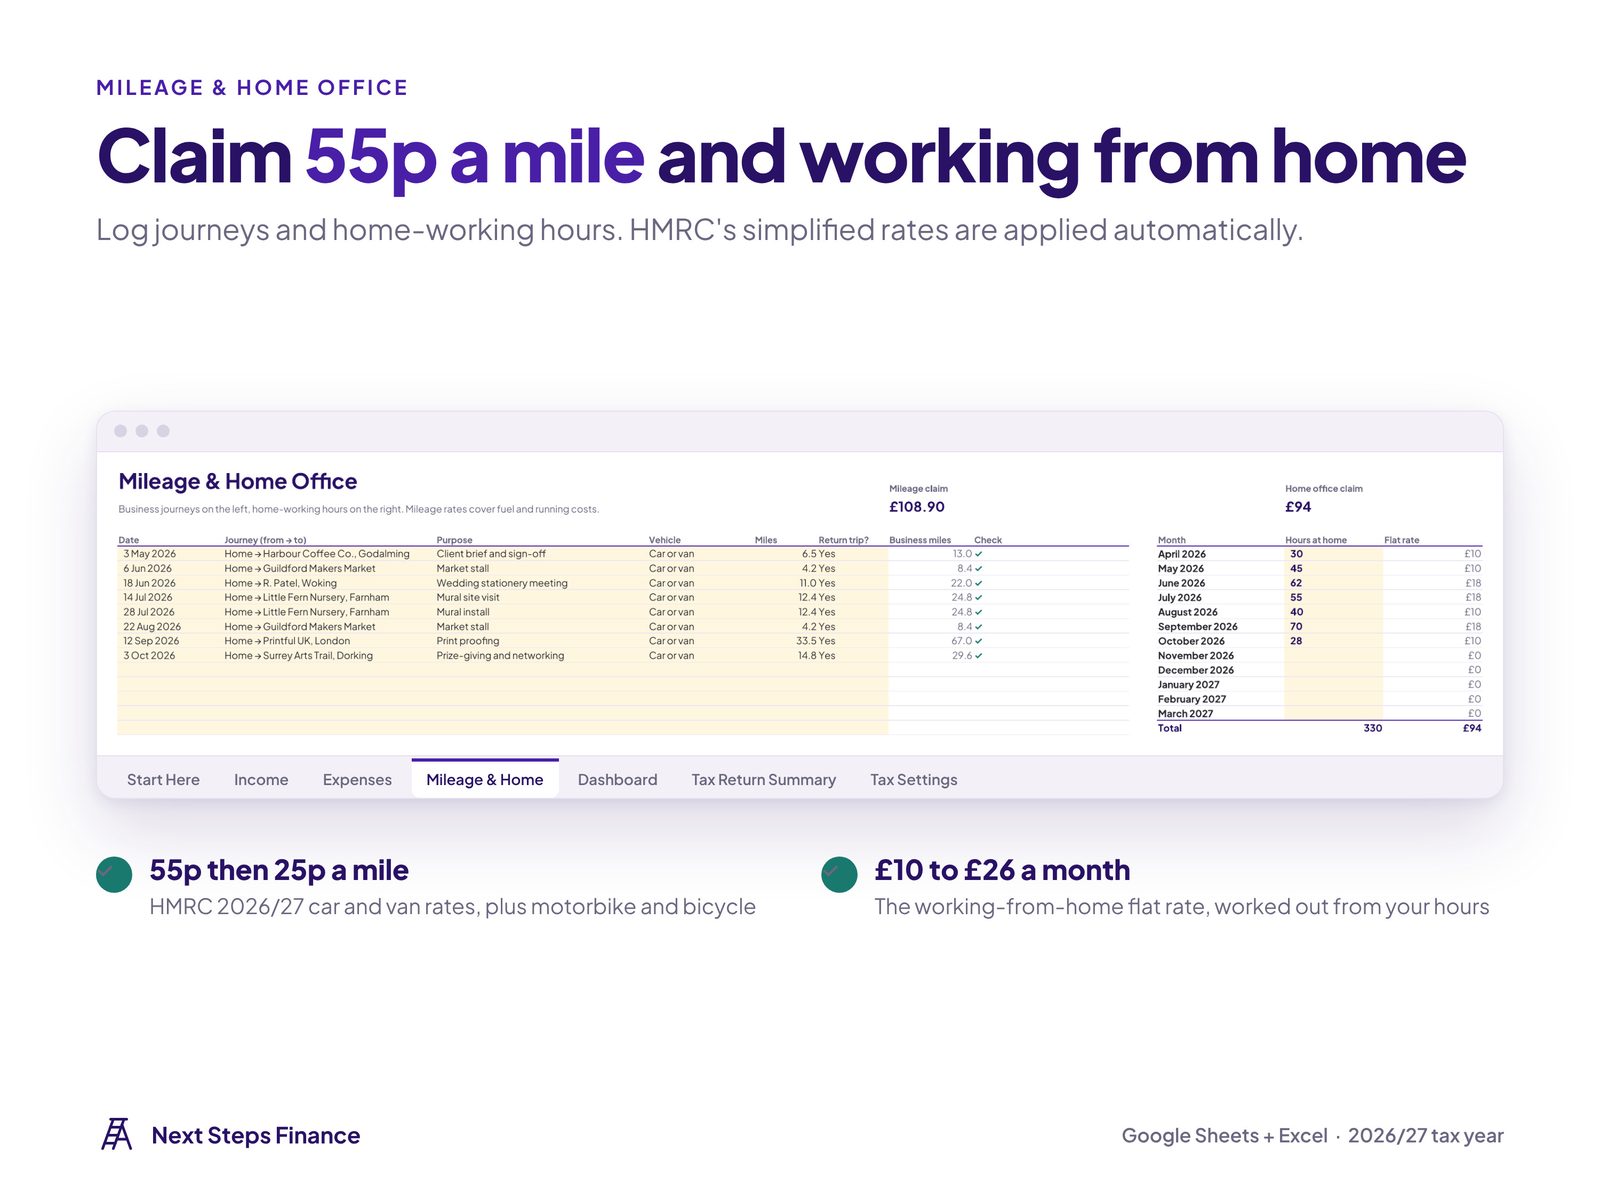Image resolution: width=1600 pixels, height=1200 pixels.
Task: Select the April 2026 hours at home cell
Action: tap(1333, 554)
